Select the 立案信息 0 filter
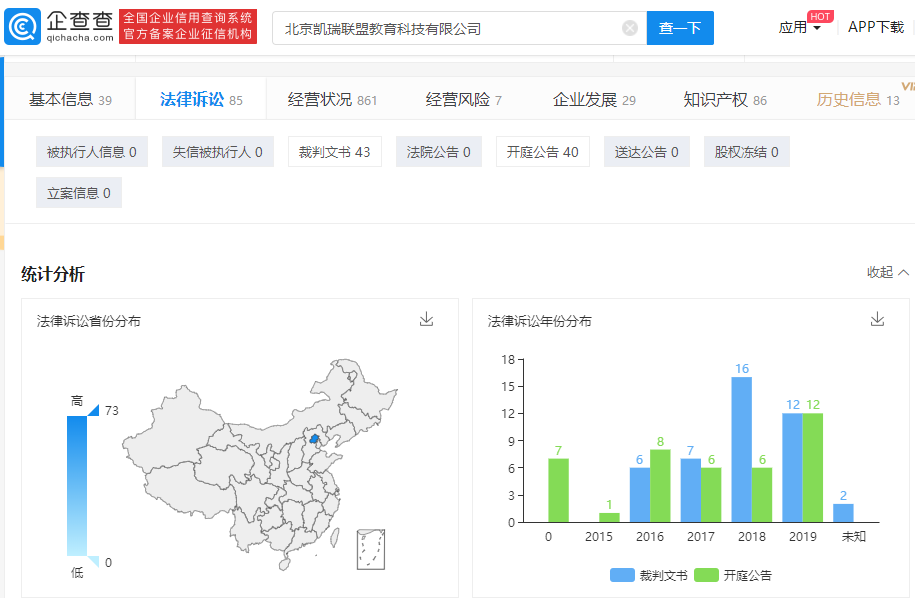 (79, 193)
